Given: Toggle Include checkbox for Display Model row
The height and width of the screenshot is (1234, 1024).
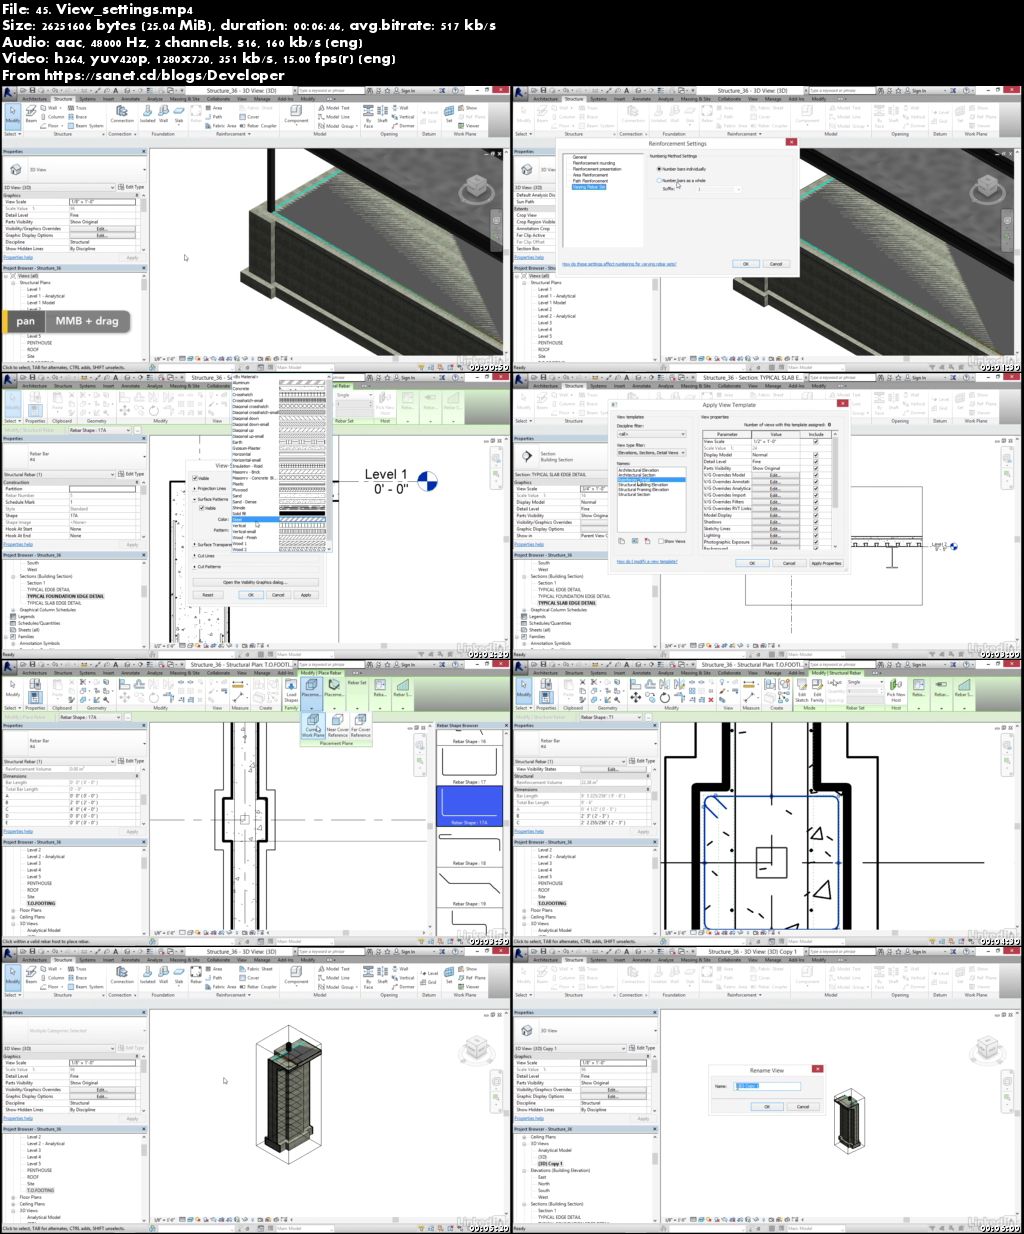Looking at the screenshot, I should 816,455.
